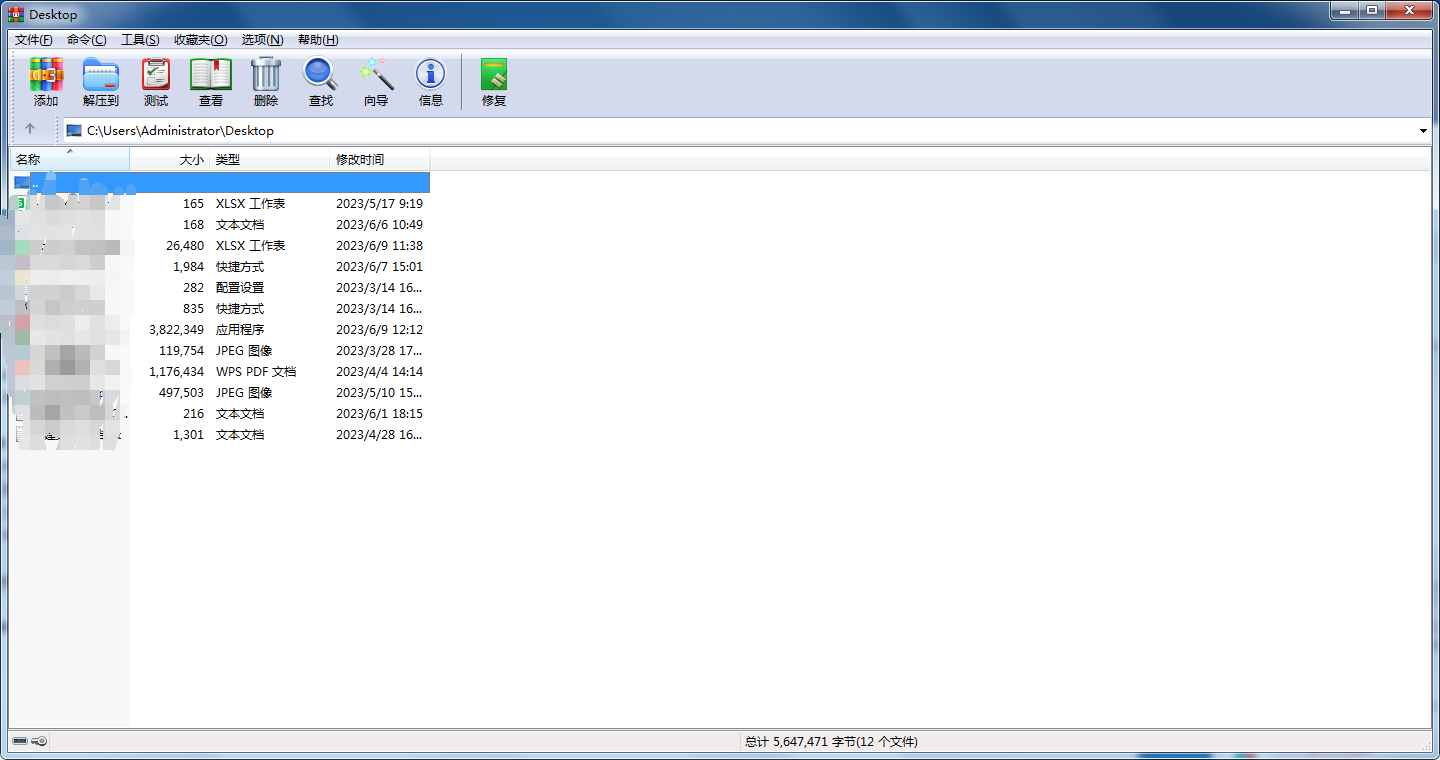
Task: Show archive 信息 (Info) via its icon
Action: 430,81
